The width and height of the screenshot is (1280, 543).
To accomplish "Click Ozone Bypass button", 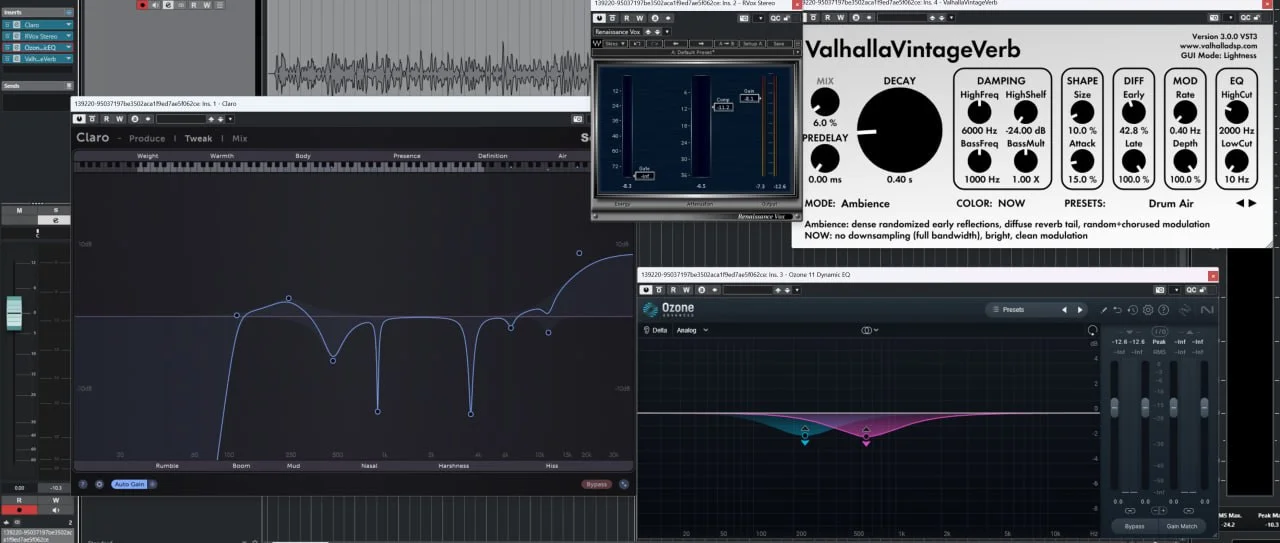I will (x=1134, y=526).
